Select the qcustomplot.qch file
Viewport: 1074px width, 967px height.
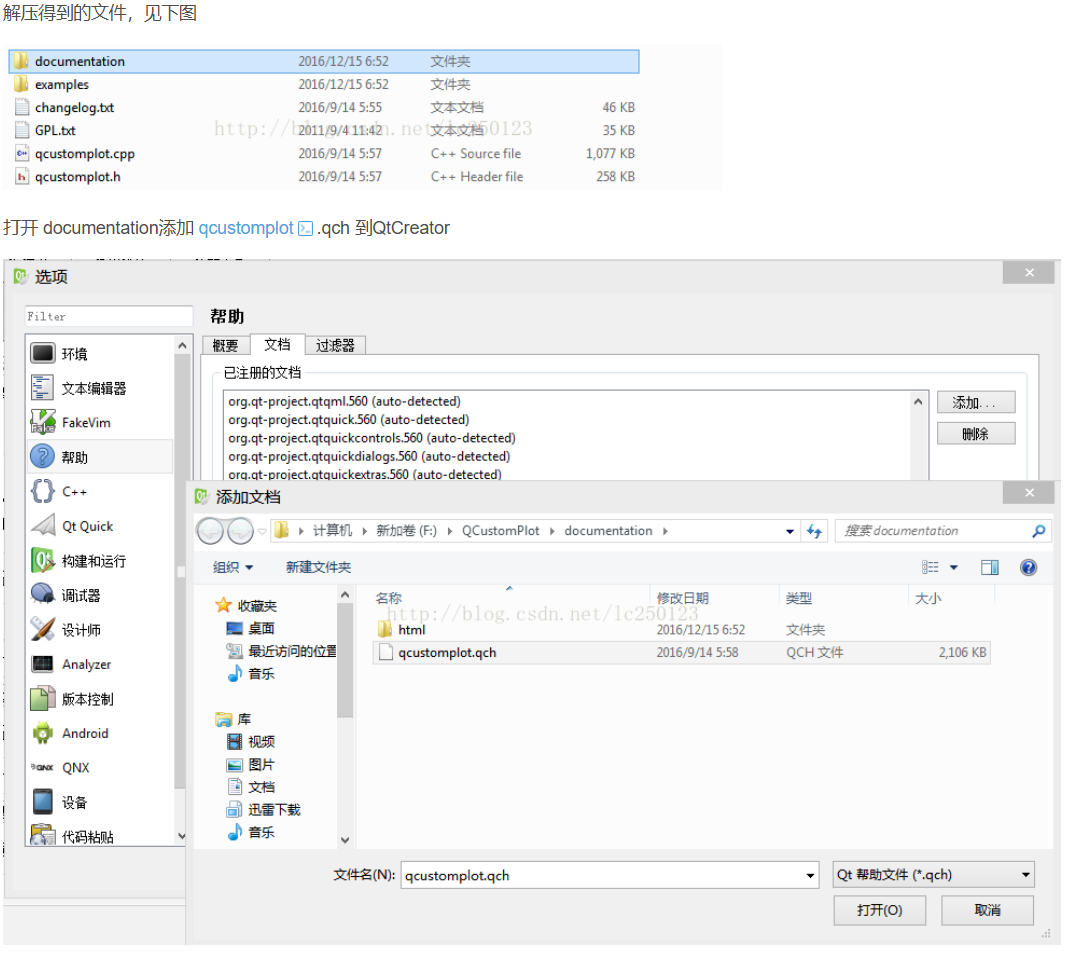(682, 653)
